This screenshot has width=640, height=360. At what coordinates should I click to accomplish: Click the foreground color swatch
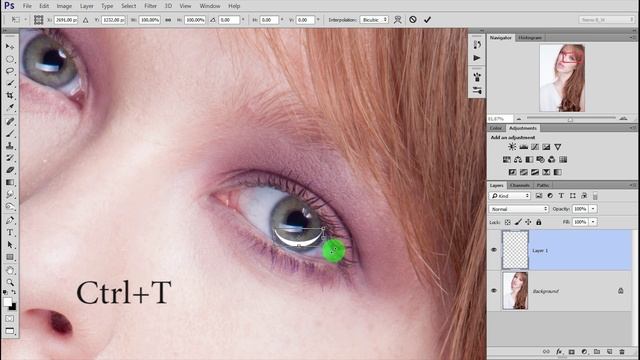coord(7,302)
